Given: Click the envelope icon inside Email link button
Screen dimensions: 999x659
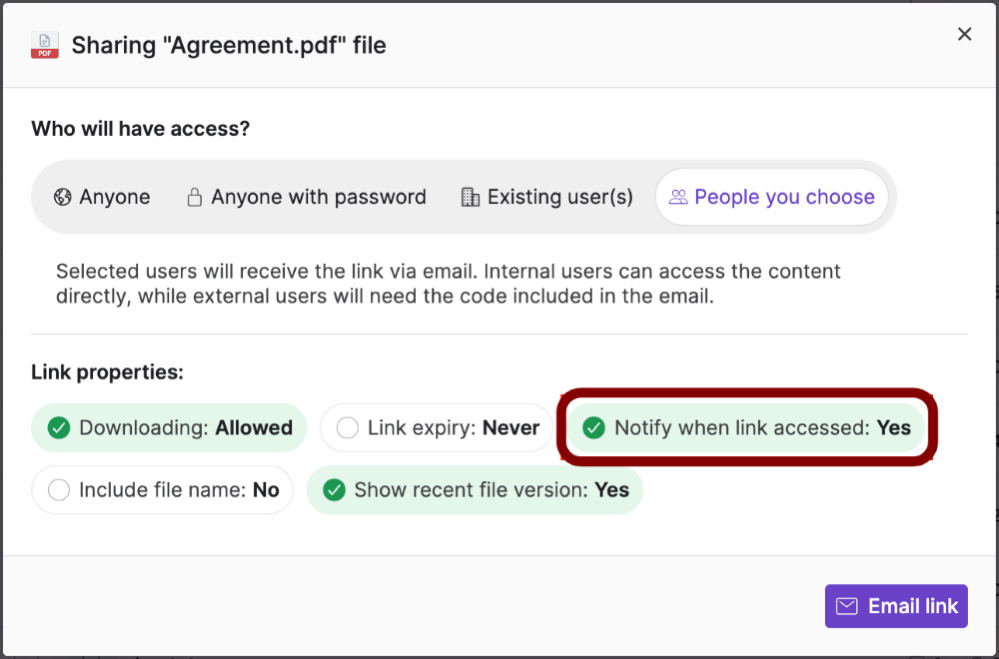Looking at the screenshot, I should click(847, 606).
